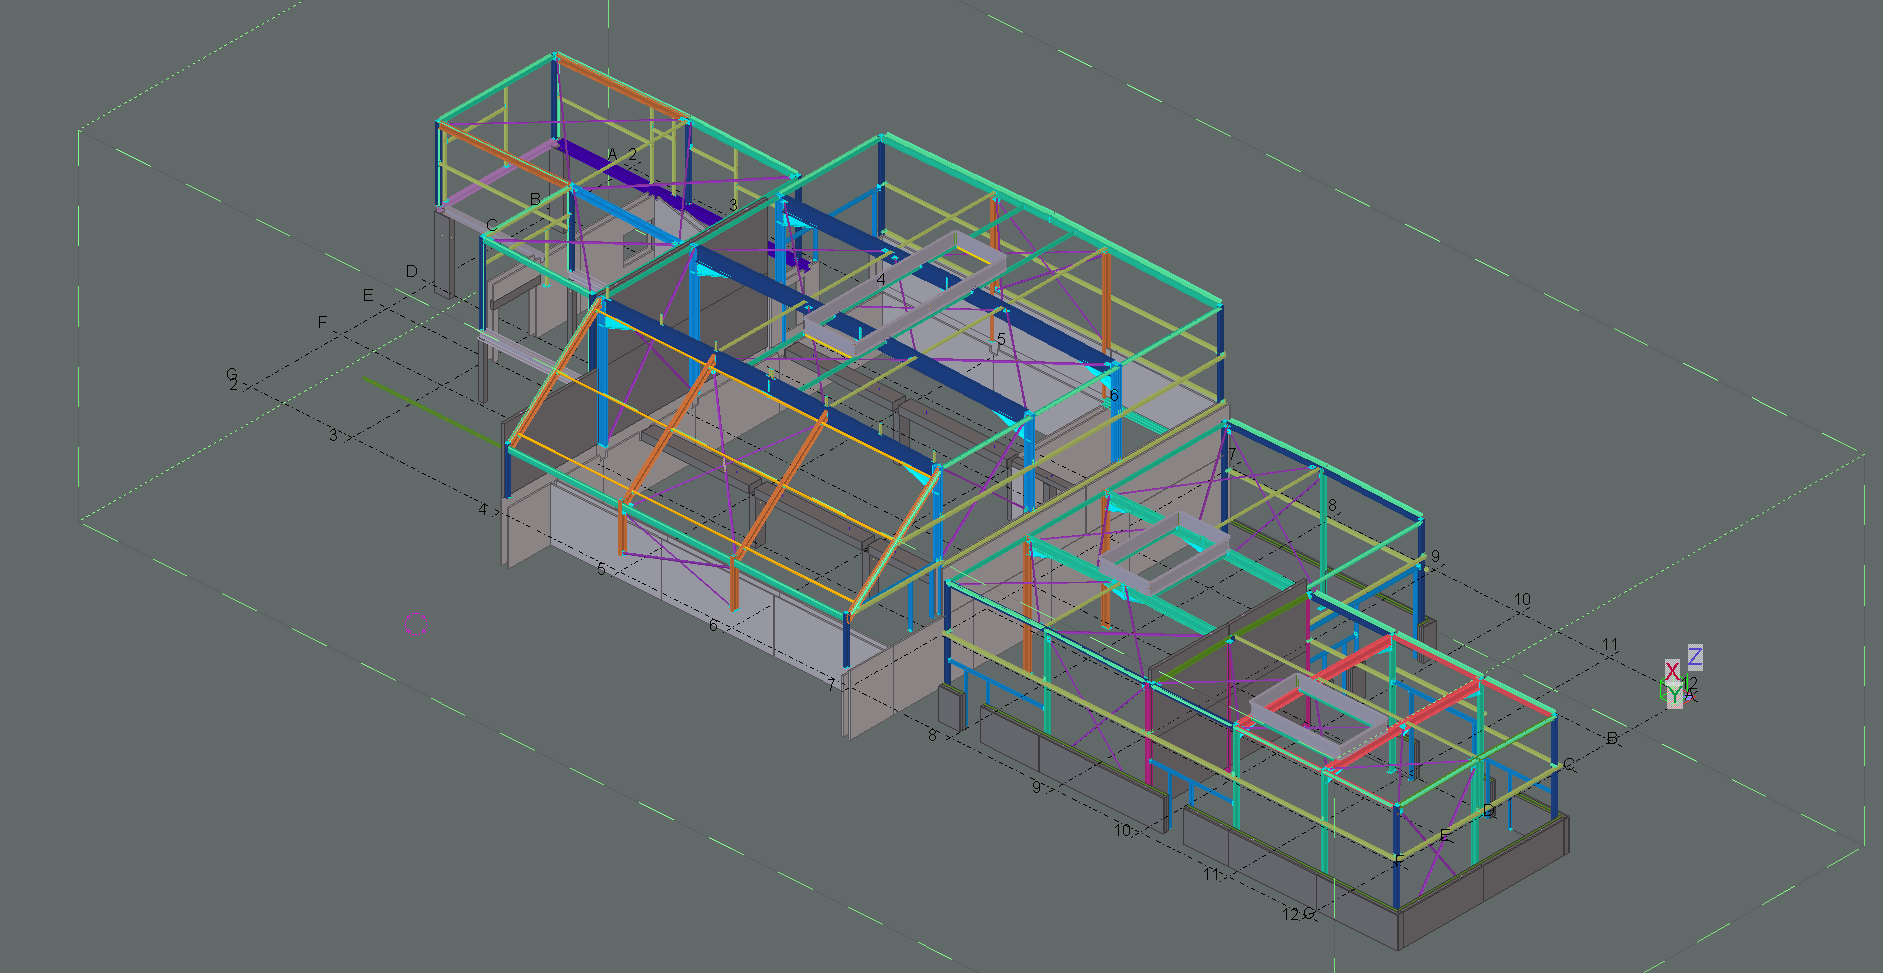Click grid label 10 near the axis symbol
The image size is (1883, 973).
1522,600
